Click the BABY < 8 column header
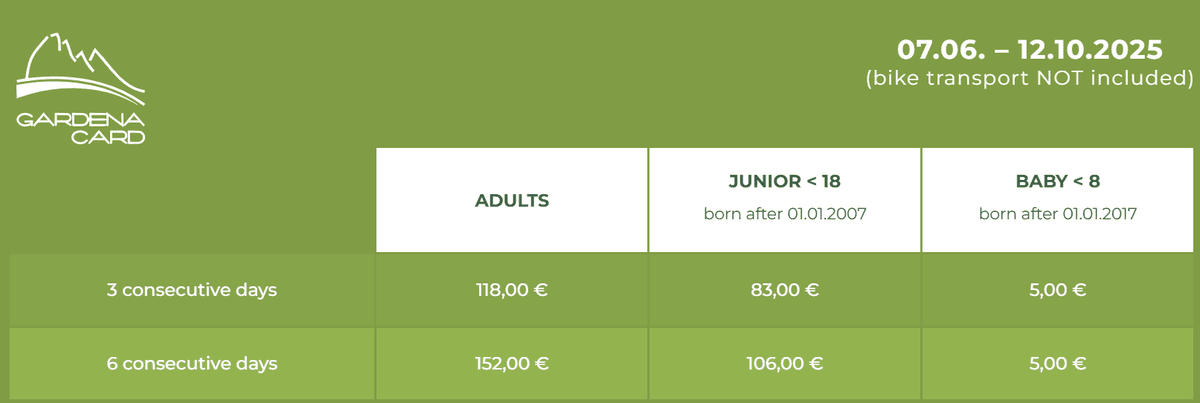Viewport: 1200px width, 403px height. click(x=1058, y=200)
